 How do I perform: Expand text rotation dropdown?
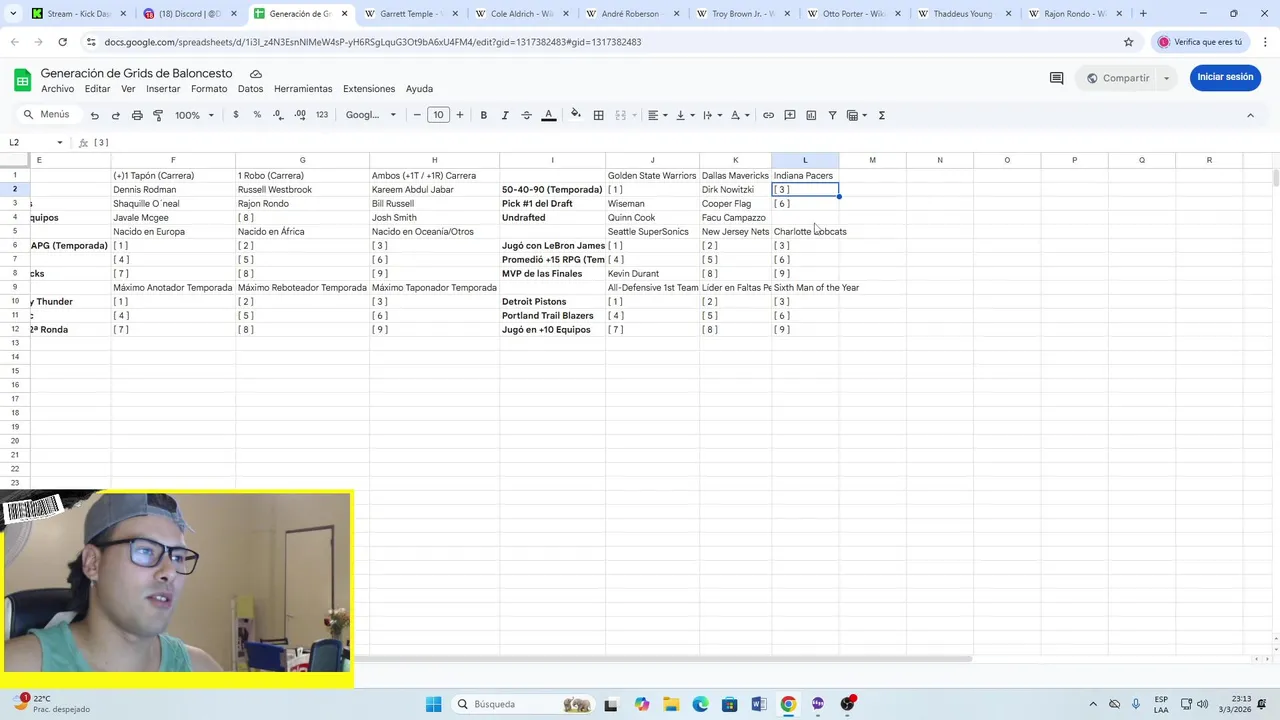[x=740, y=115]
